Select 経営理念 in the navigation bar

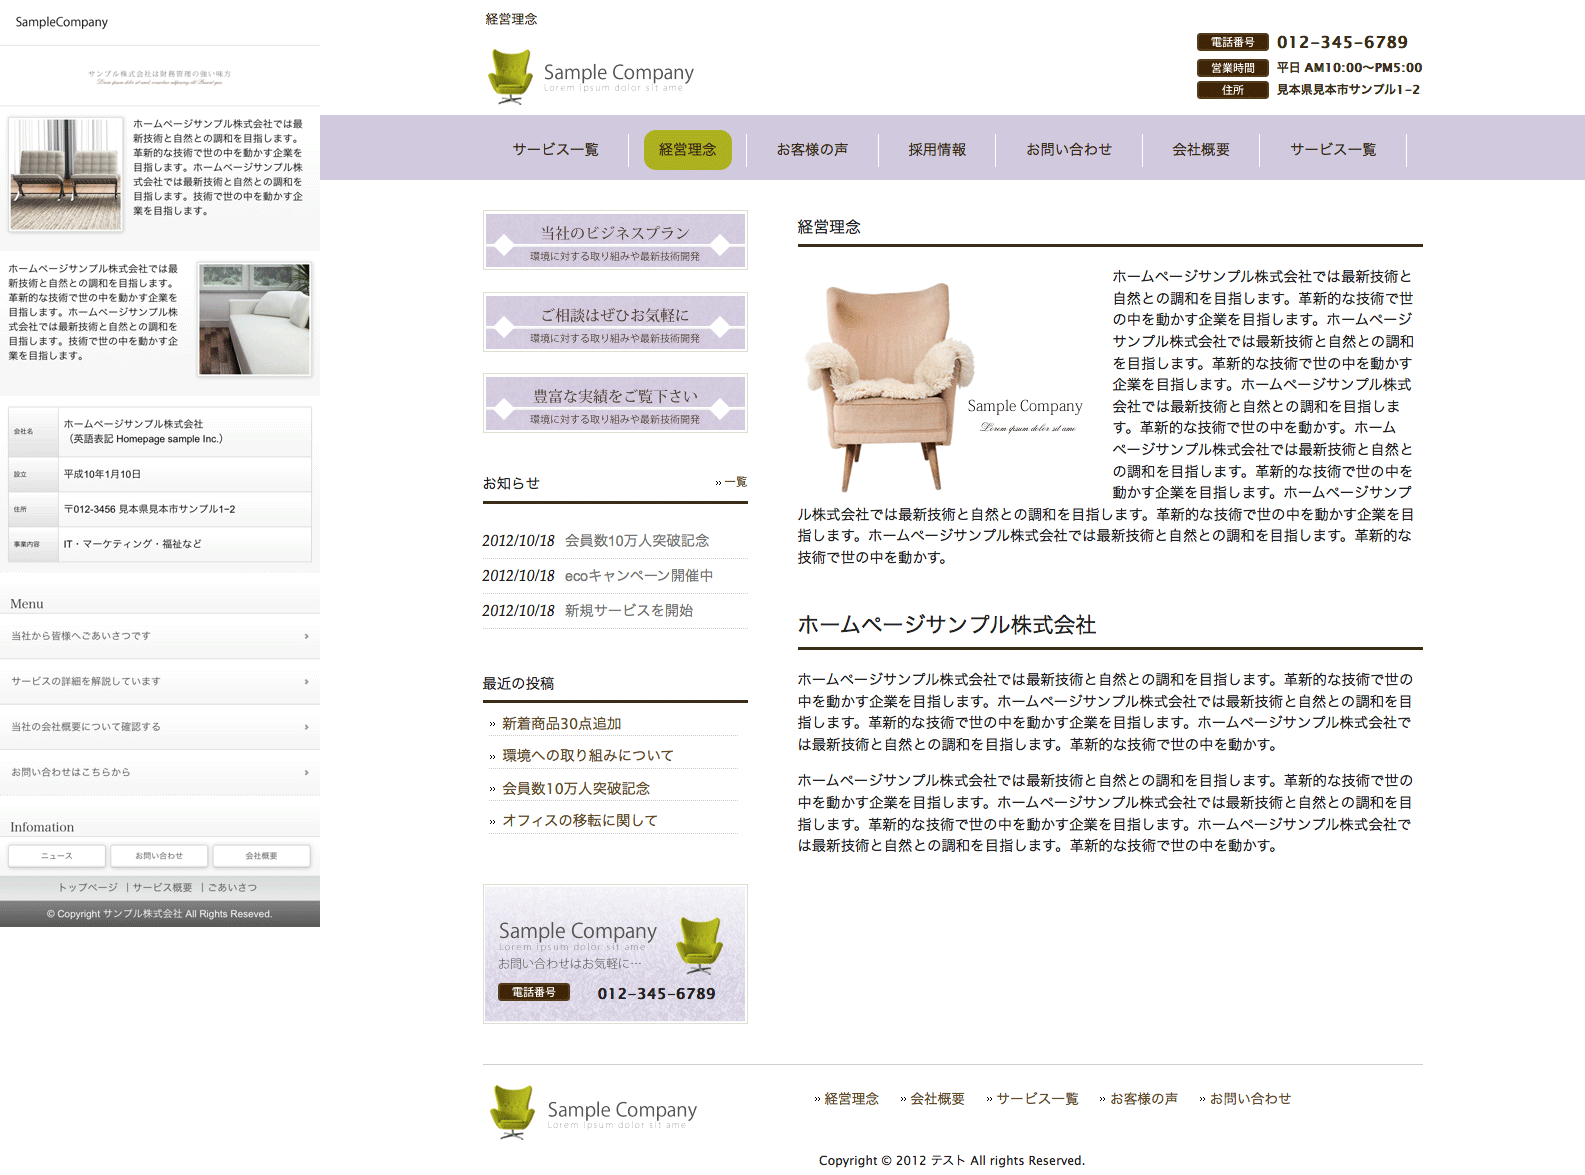(x=687, y=150)
